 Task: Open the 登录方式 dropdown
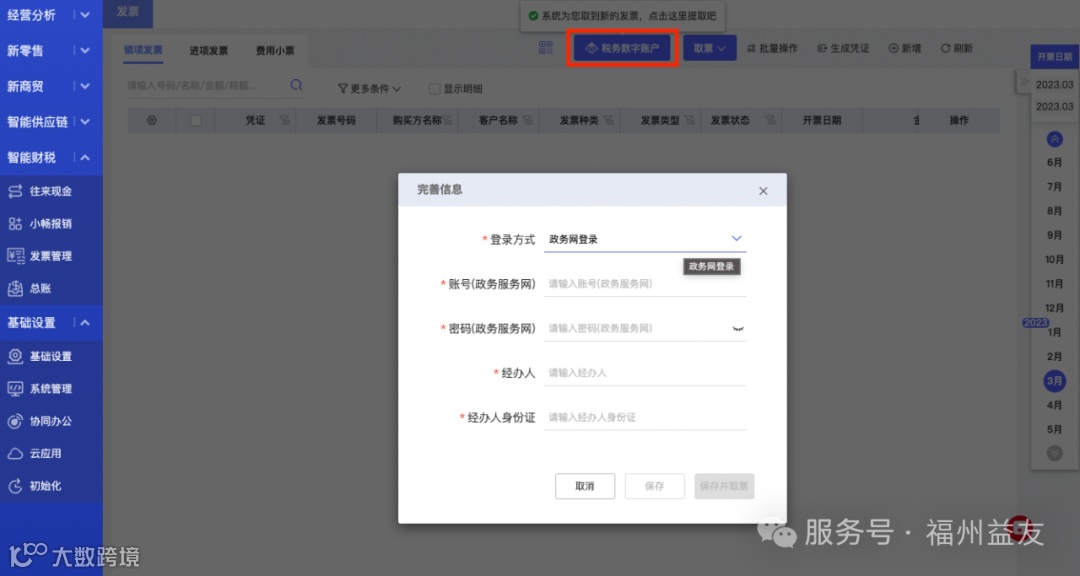tap(645, 239)
